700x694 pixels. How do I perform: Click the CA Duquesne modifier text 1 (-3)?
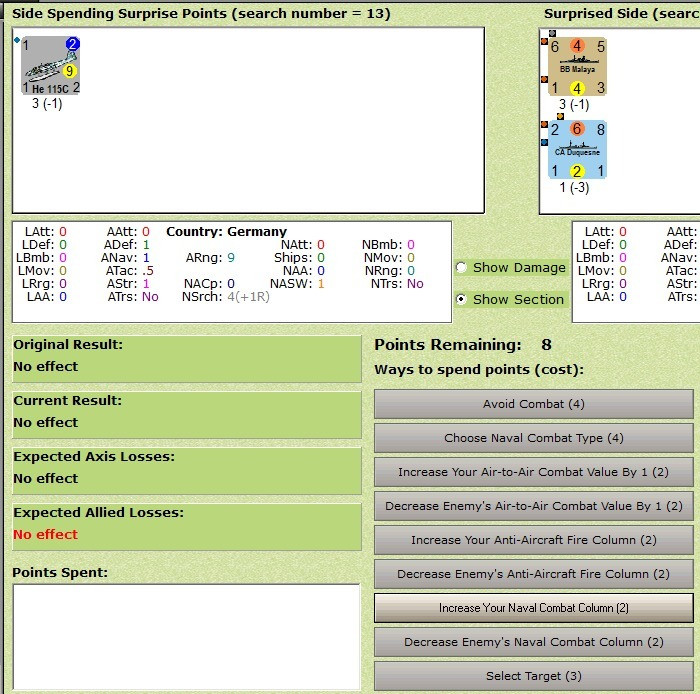point(574,187)
